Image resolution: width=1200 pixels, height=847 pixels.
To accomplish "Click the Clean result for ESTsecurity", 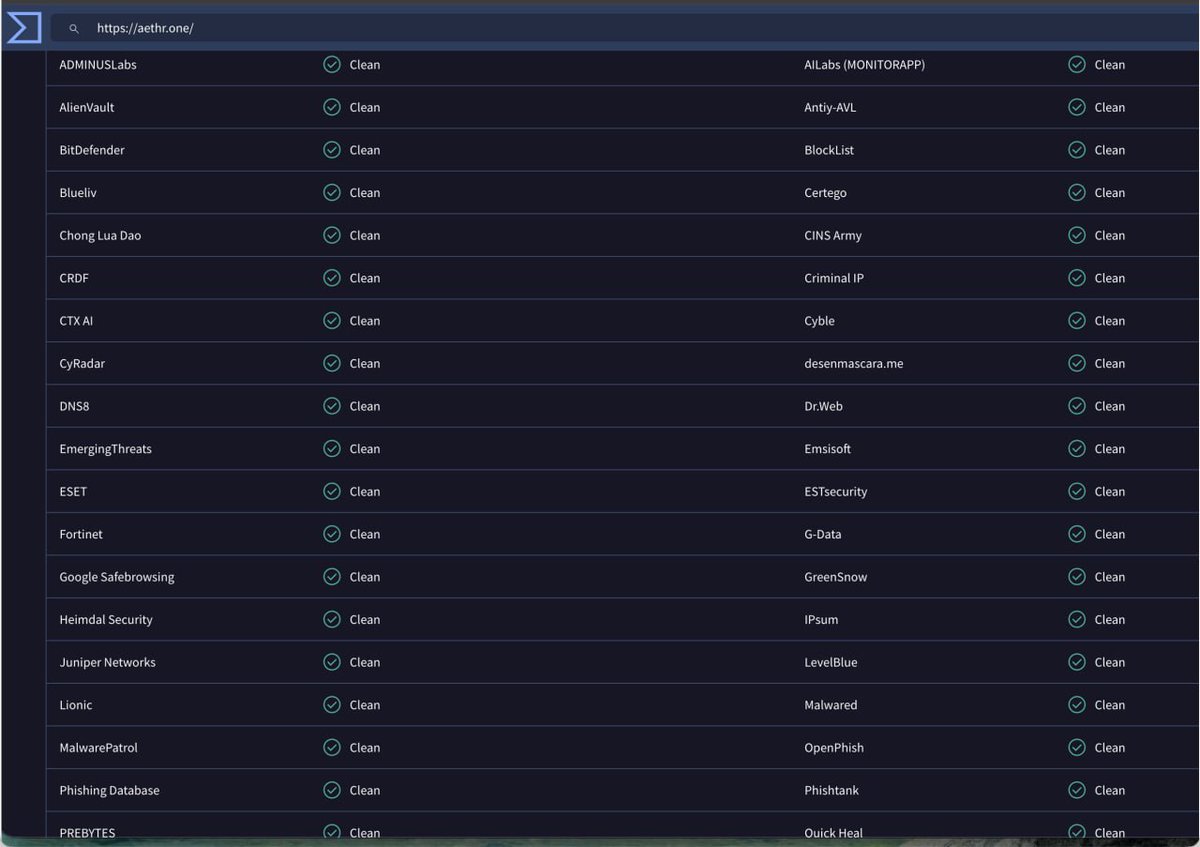I will pyautogui.click(x=1110, y=492).
